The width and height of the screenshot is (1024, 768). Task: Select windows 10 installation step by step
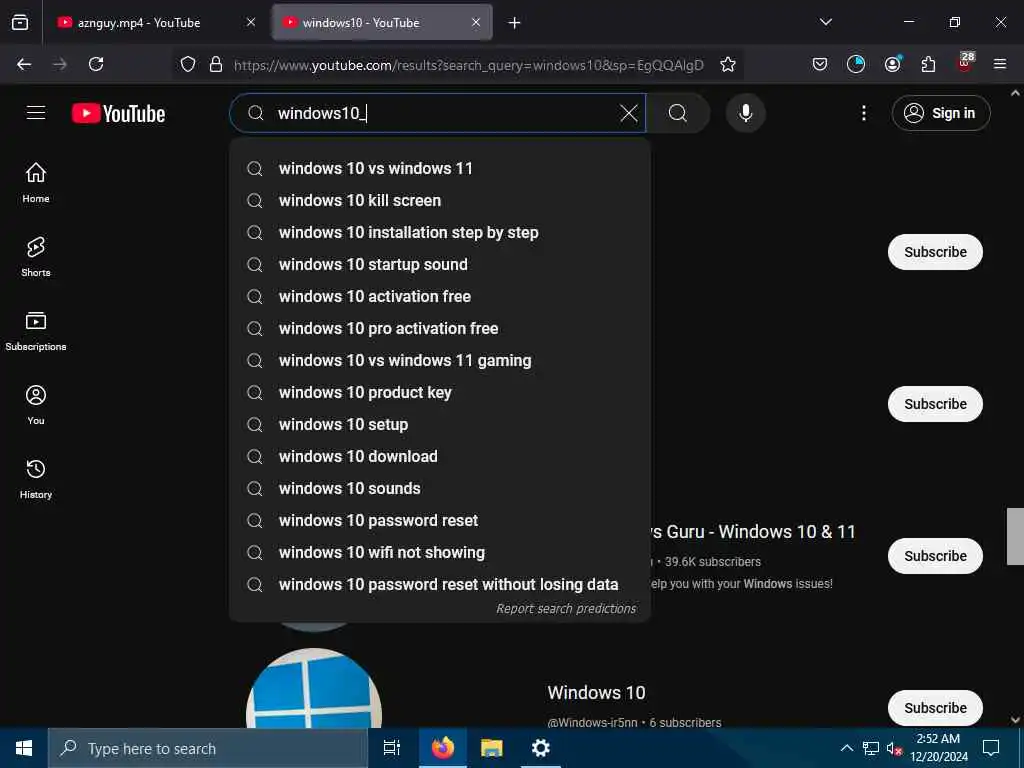coord(440,232)
